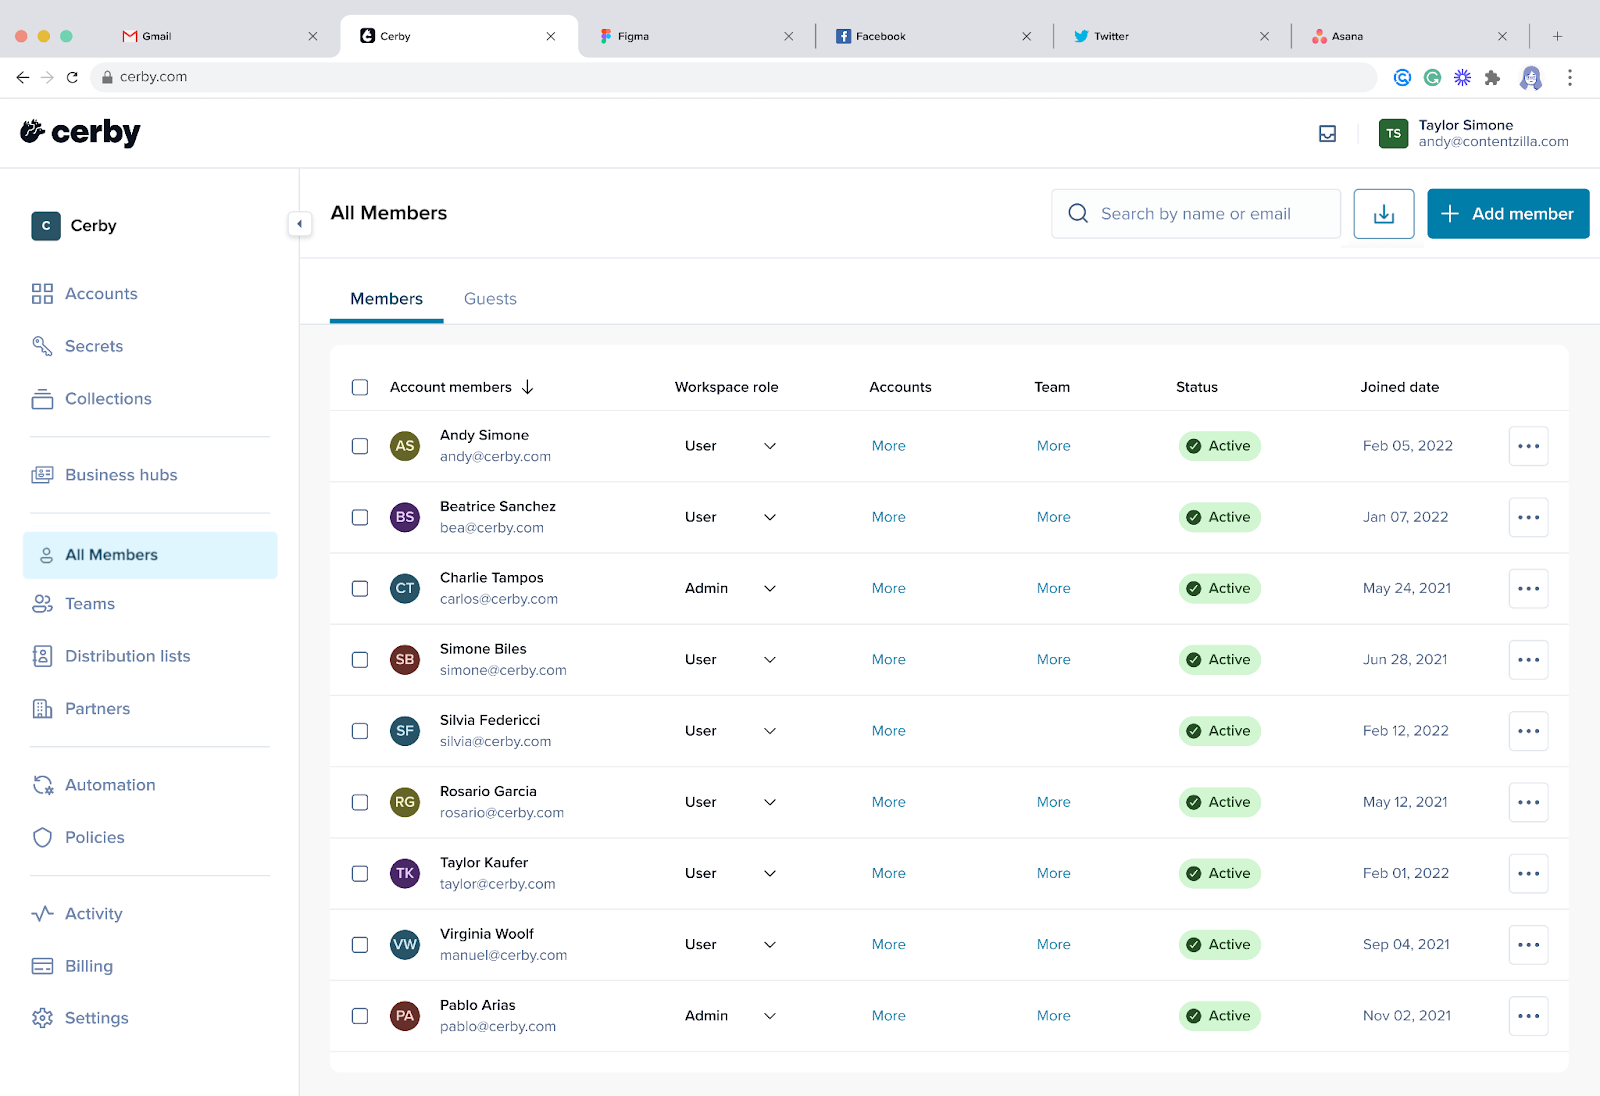This screenshot has width=1600, height=1096.
Task: Click the browser address bar showing cerby.com
Action: (734, 77)
